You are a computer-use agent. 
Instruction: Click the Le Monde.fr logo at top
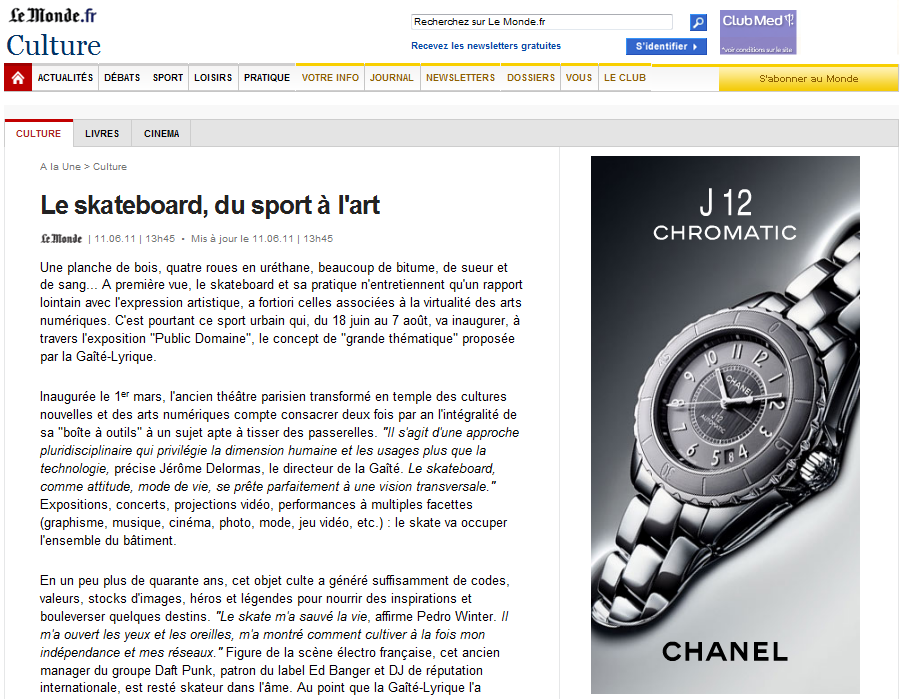54,17
